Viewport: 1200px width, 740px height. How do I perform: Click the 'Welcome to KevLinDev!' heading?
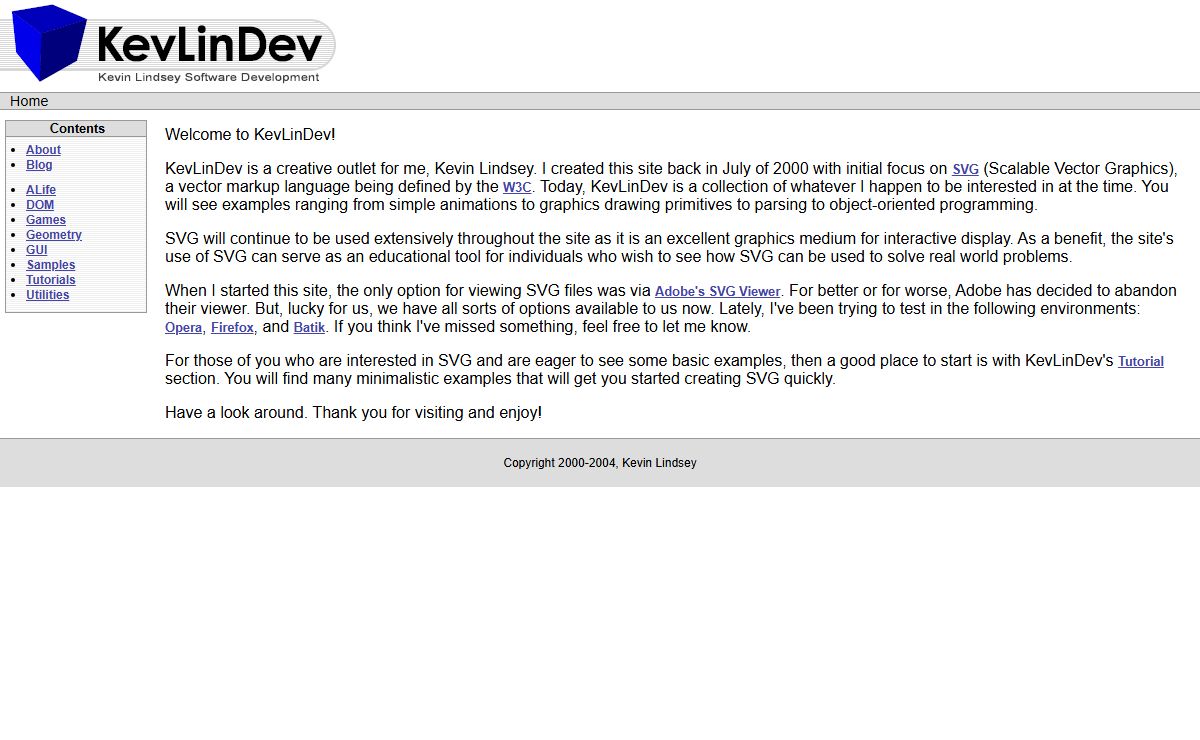coord(250,134)
